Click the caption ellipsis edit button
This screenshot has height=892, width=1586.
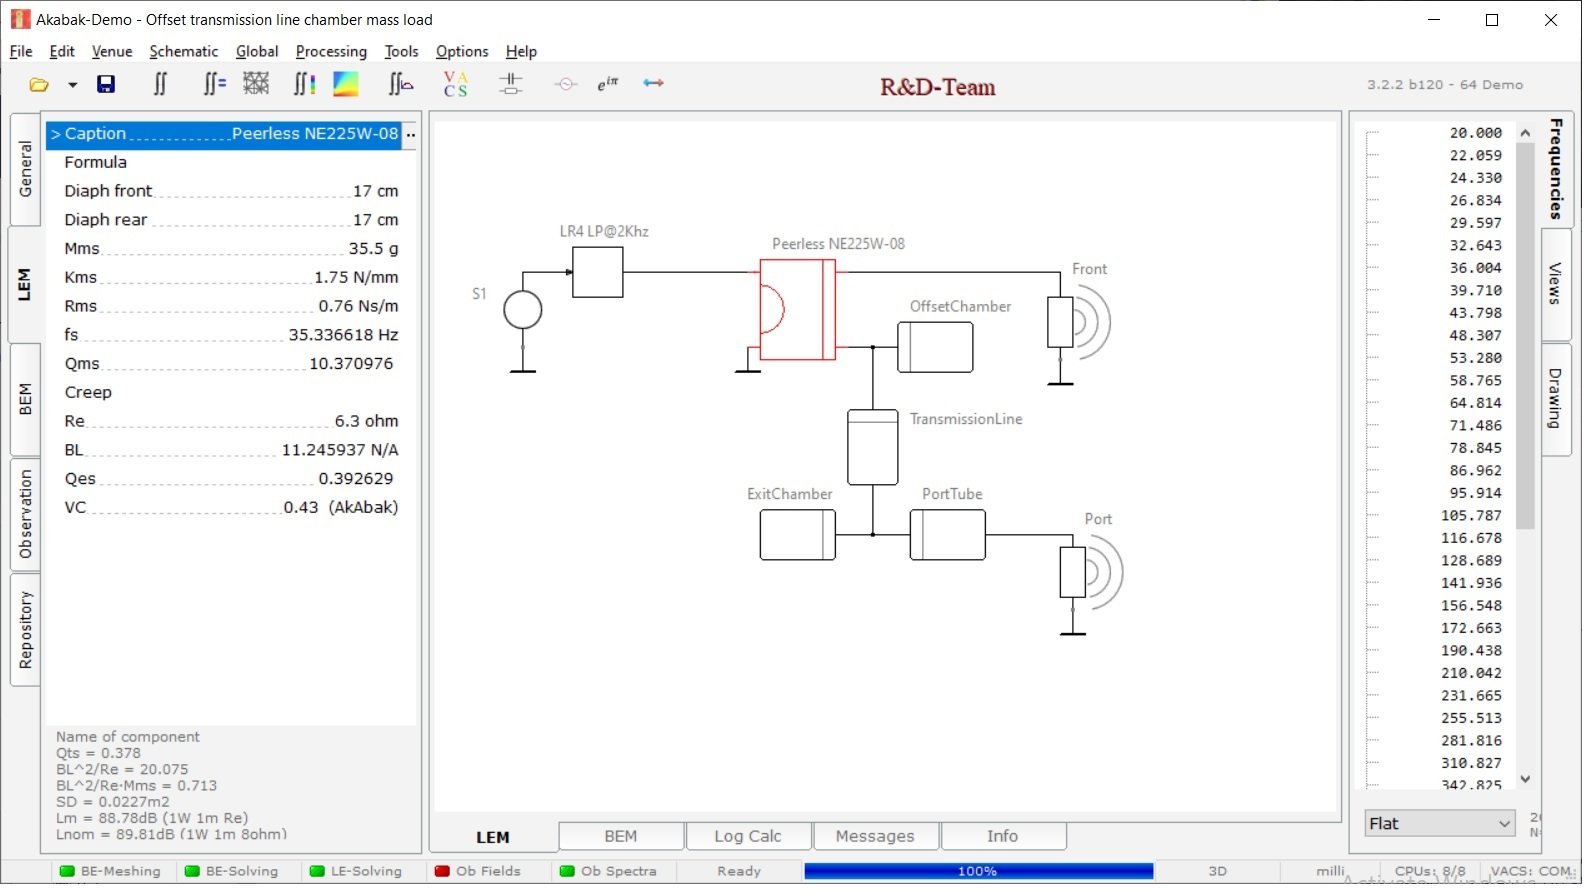tap(410, 134)
